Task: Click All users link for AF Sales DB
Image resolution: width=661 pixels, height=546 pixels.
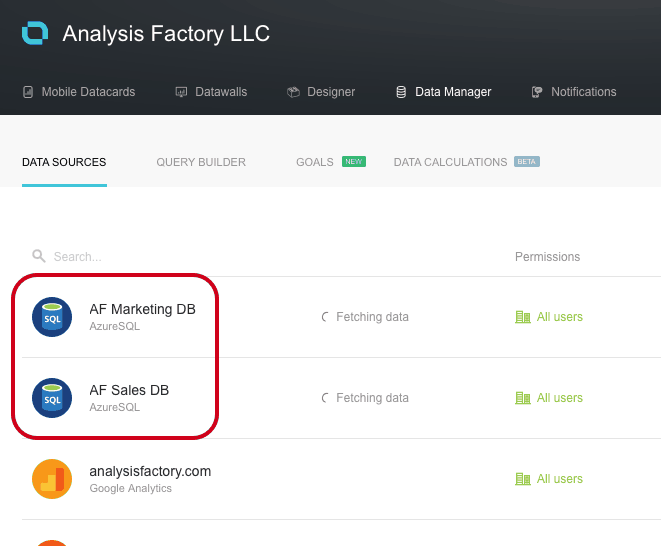Action: tap(559, 398)
